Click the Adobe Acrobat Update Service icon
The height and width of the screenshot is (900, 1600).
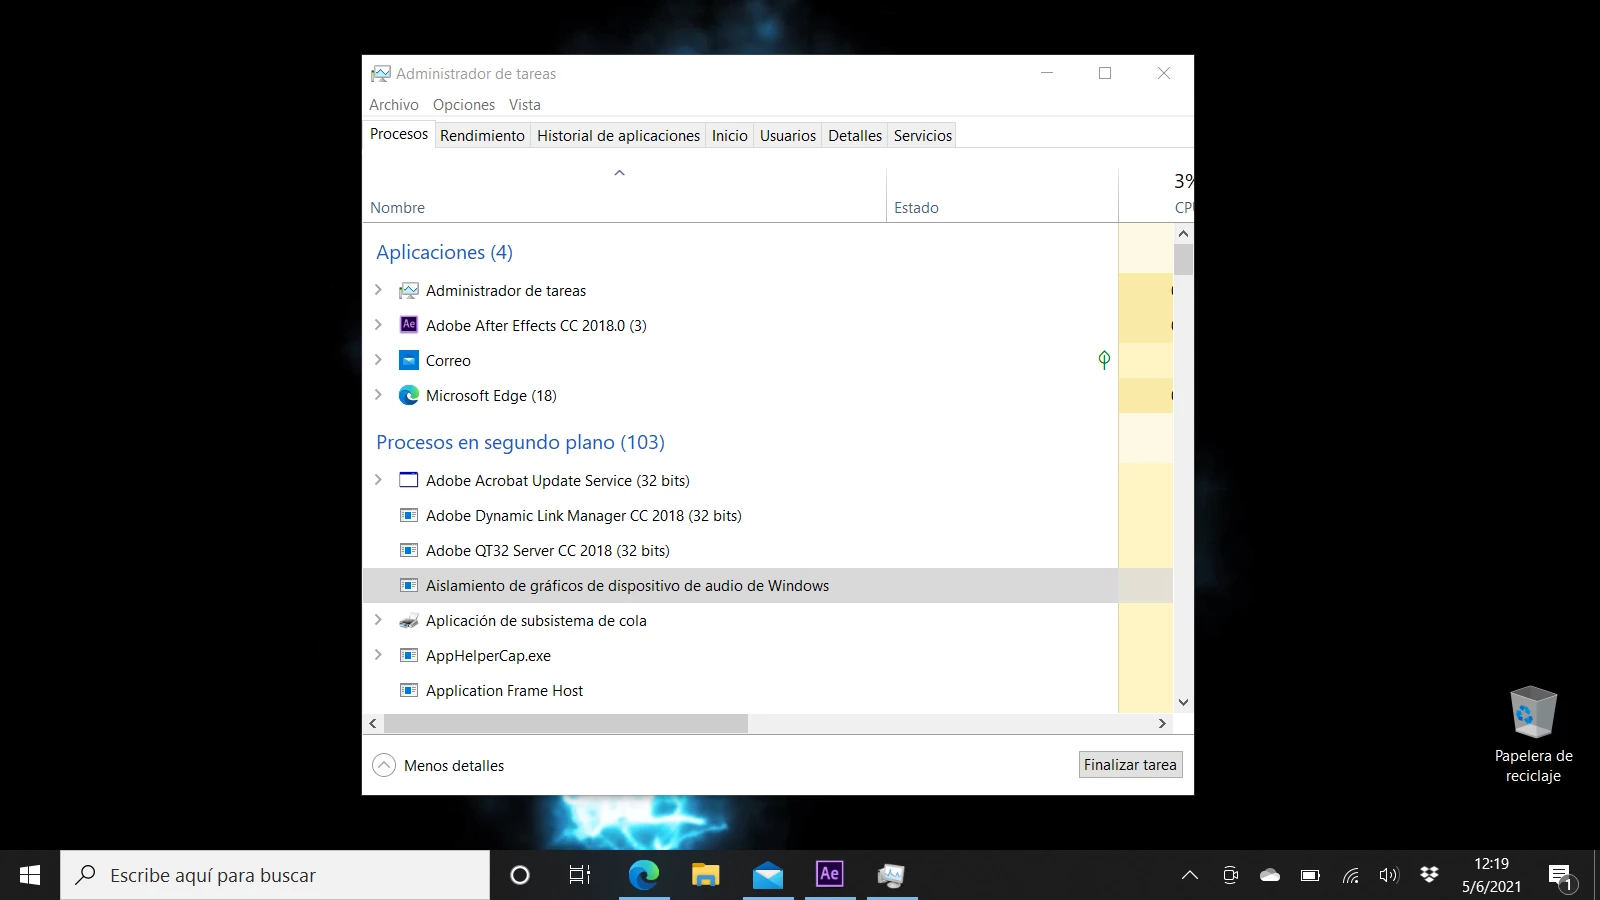408,480
